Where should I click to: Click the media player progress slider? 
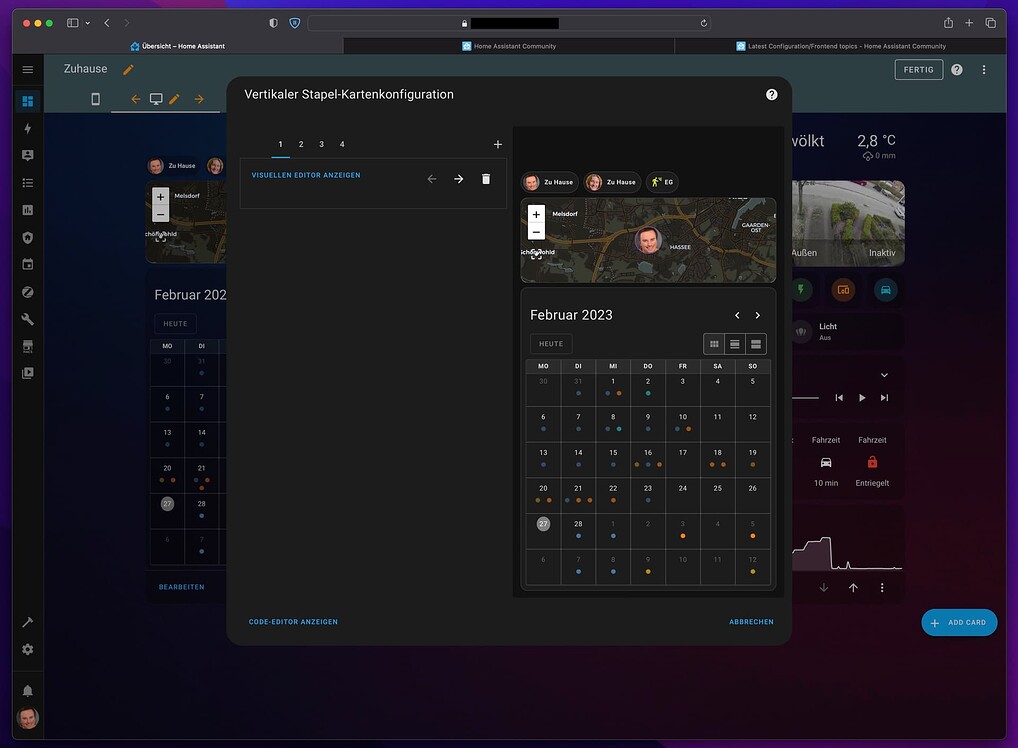pos(804,396)
